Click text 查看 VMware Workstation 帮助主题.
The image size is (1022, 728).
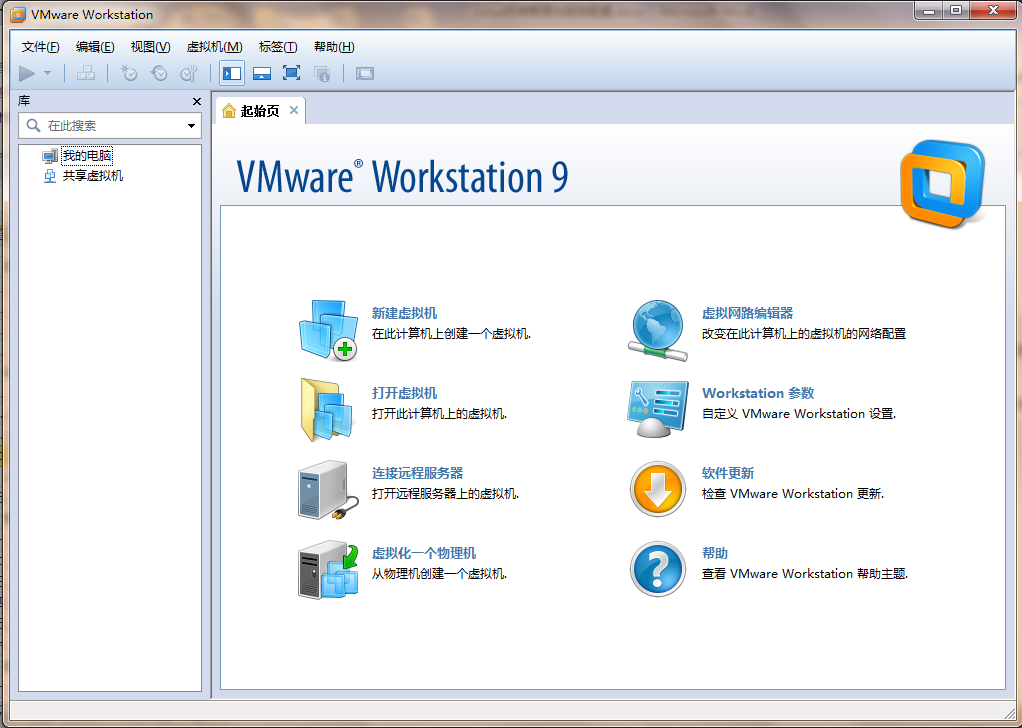(x=805, y=574)
